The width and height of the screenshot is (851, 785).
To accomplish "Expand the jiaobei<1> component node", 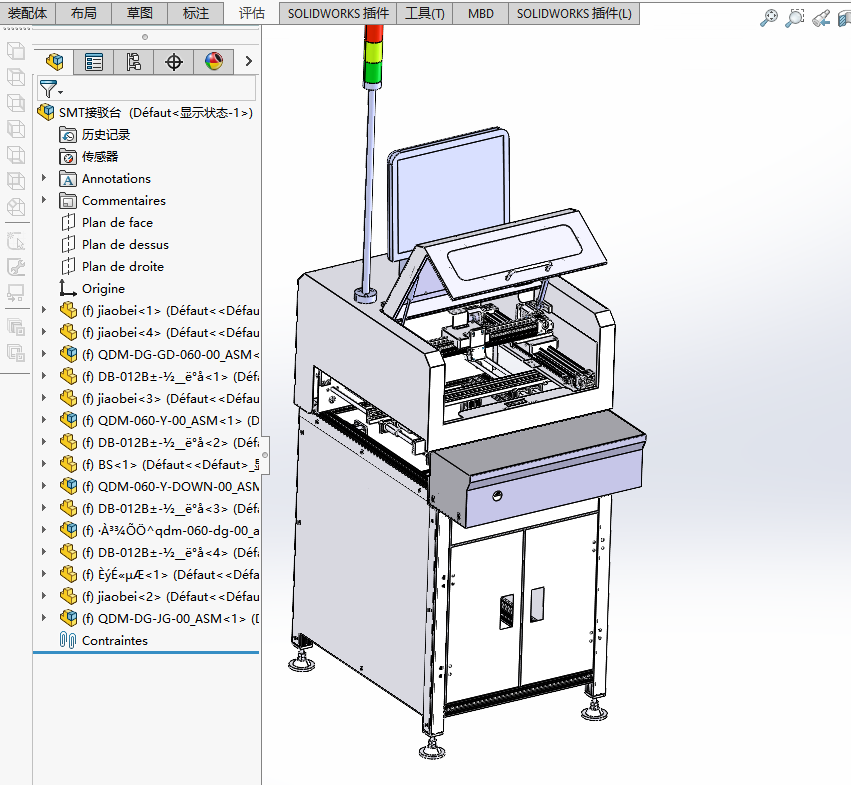I will [44, 311].
